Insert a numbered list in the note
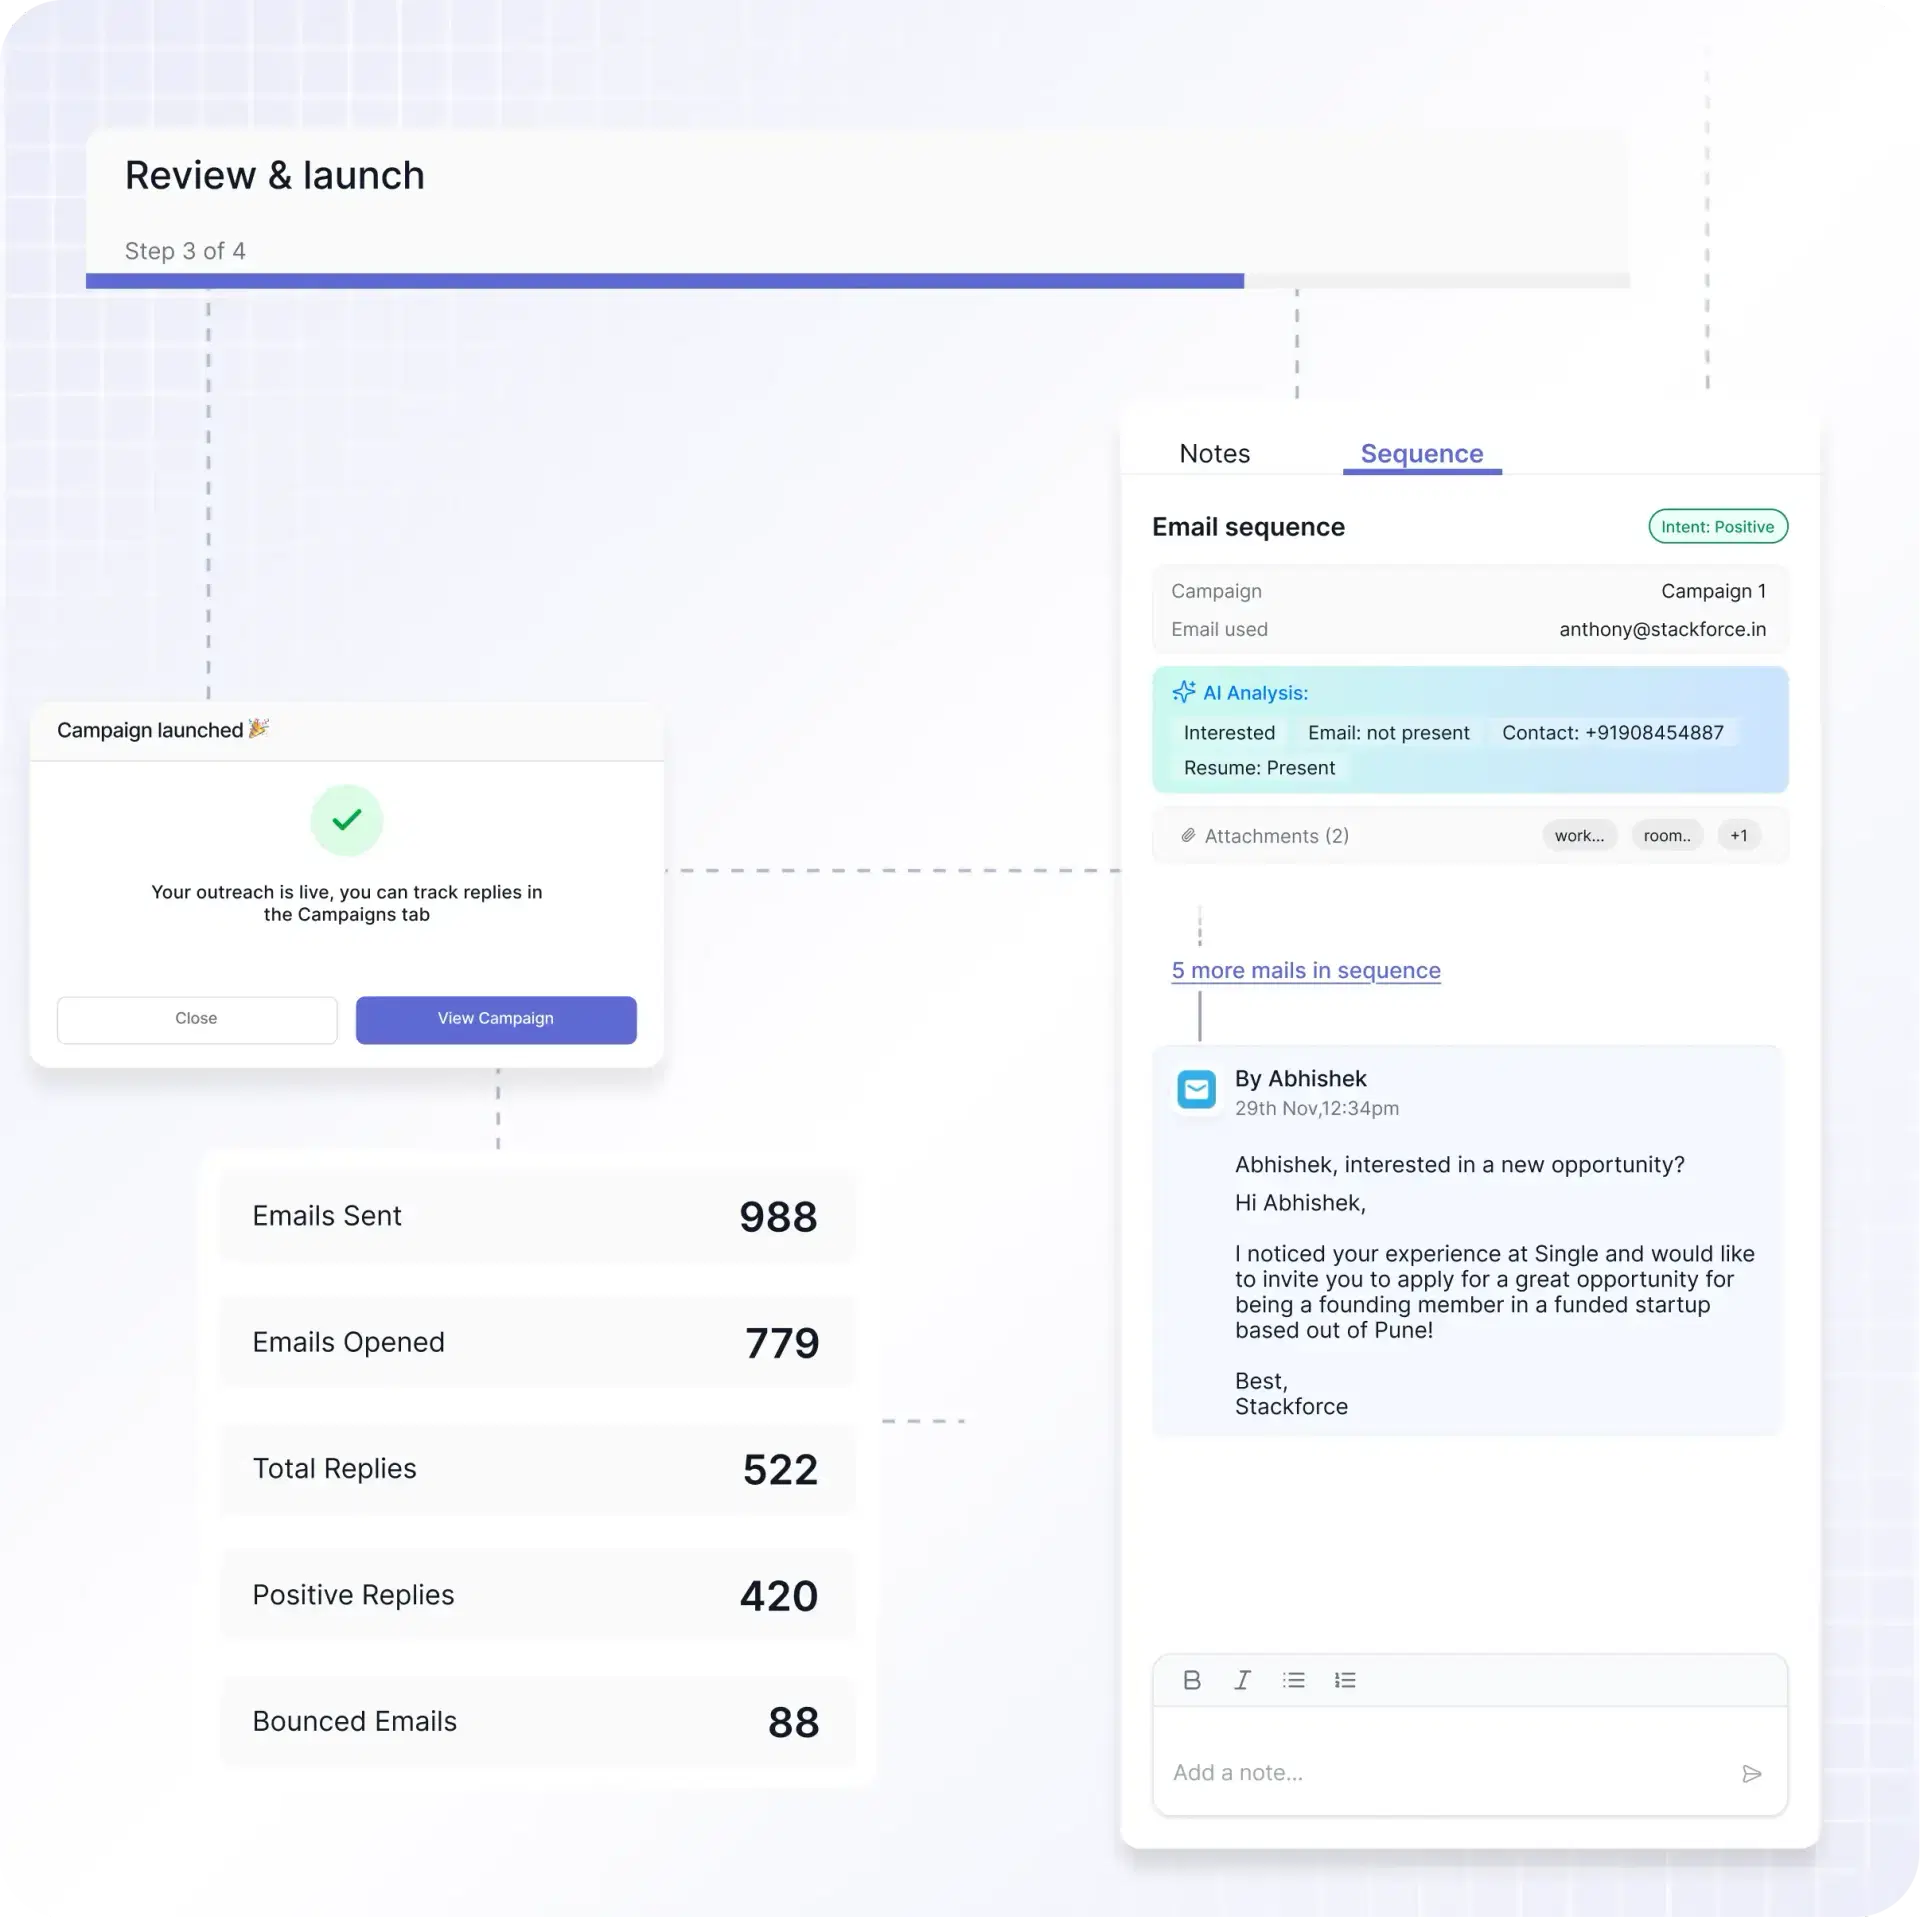This screenshot has height=1917, width=1920. [x=1345, y=1680]
